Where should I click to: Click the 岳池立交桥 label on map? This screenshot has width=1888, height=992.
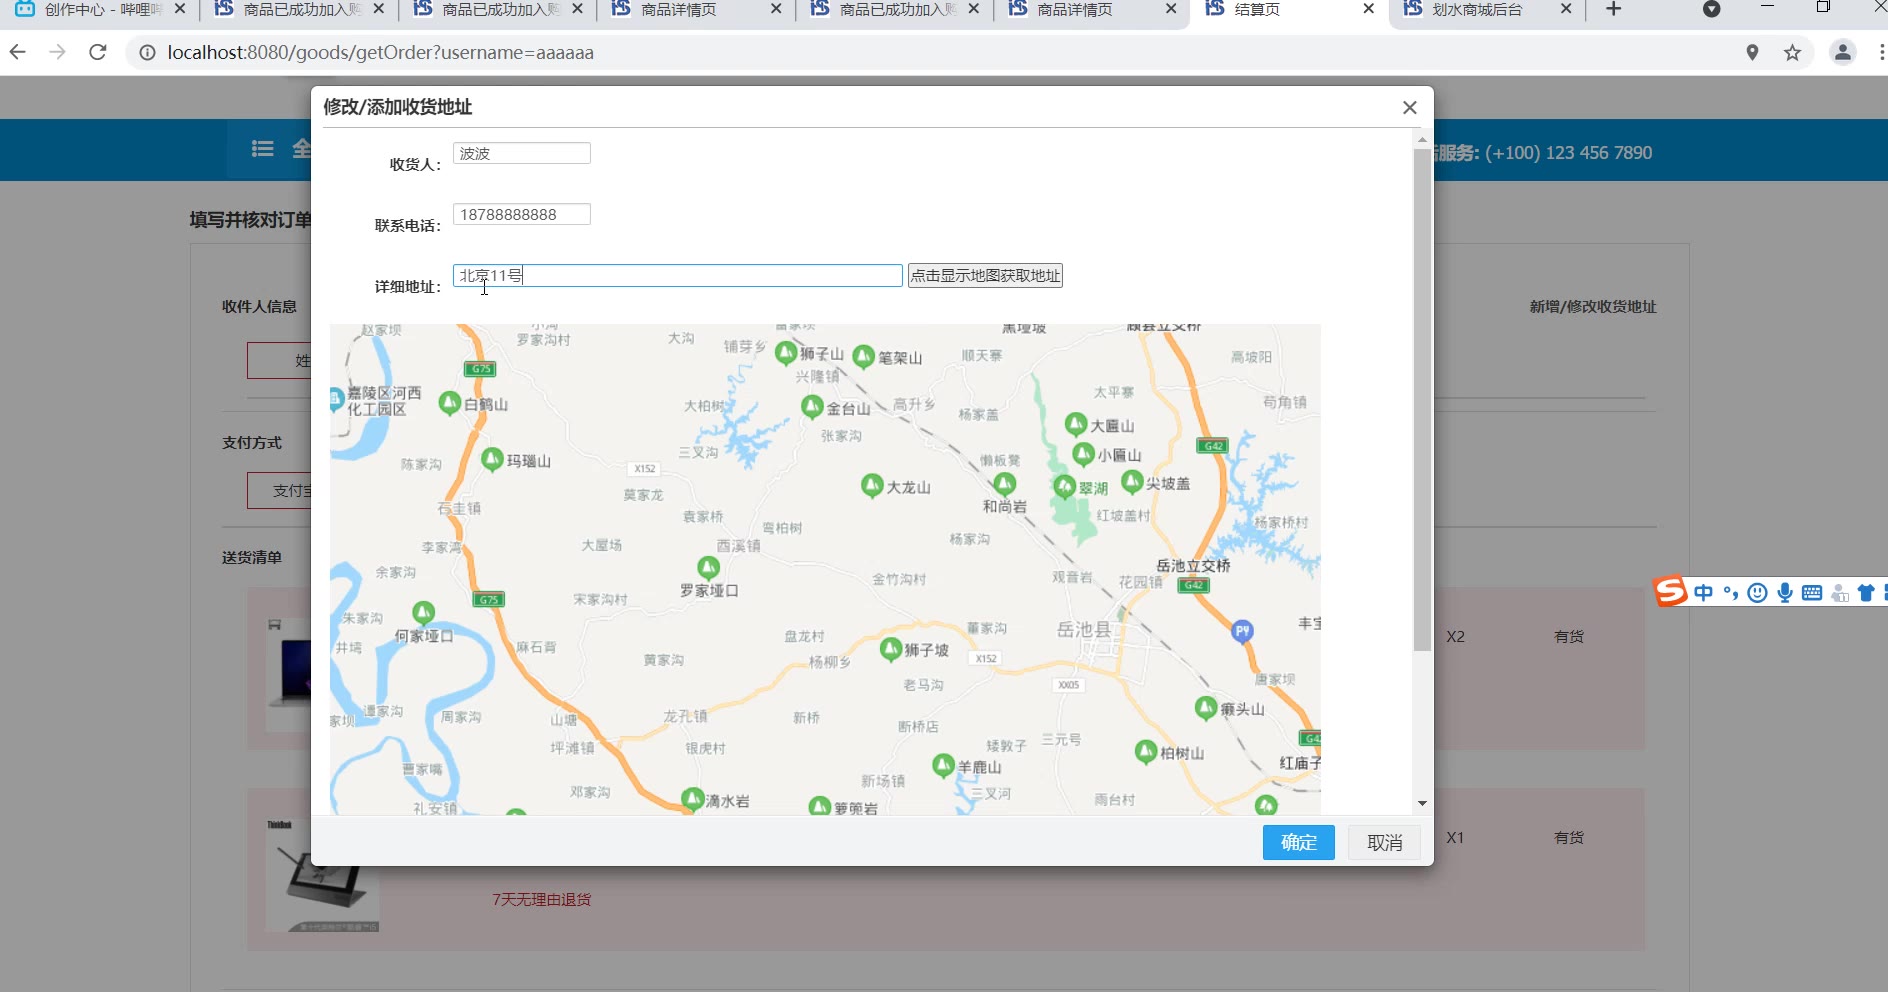pos(1193,566)
